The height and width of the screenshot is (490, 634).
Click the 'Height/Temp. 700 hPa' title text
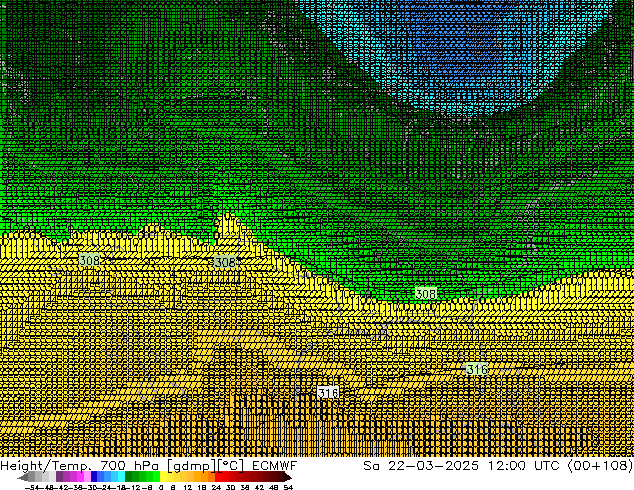[80, 466]
